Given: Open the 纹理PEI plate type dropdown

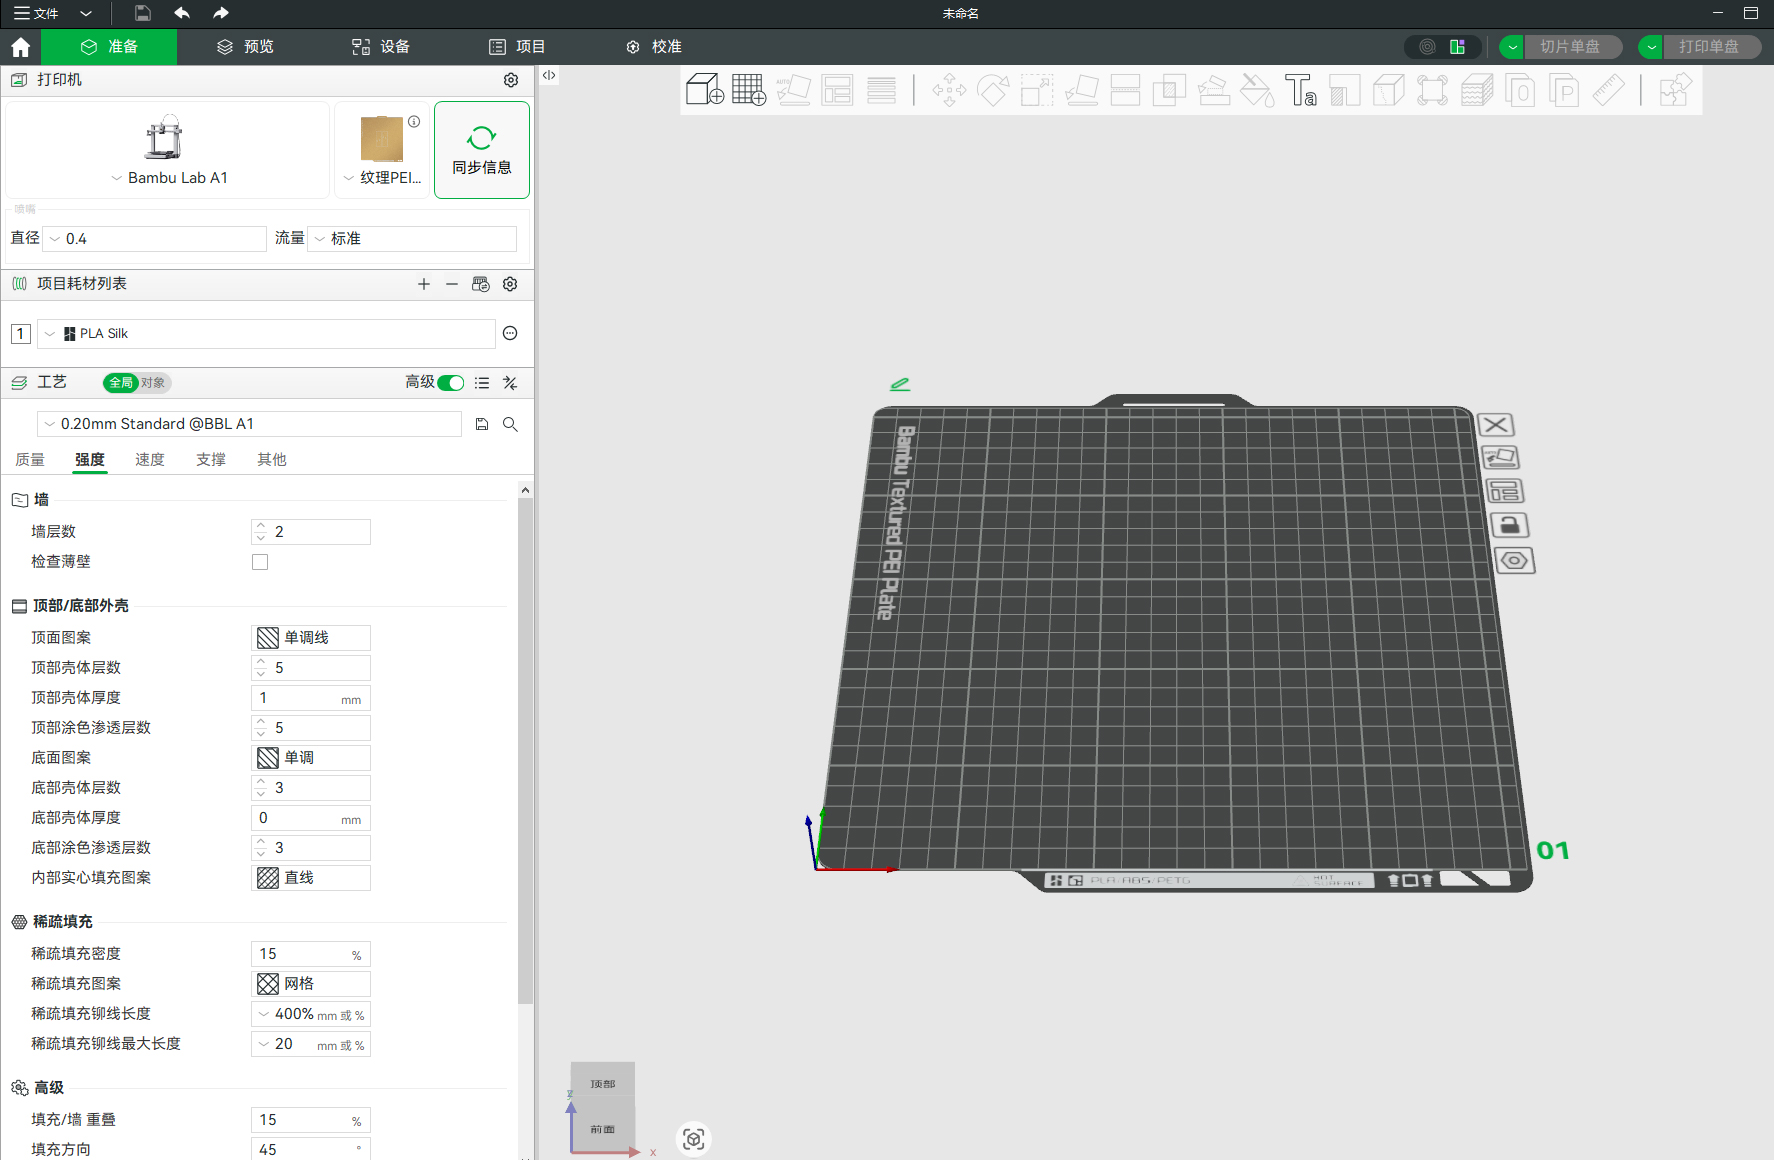Looking at the screenshot, I should coord(382,150).
